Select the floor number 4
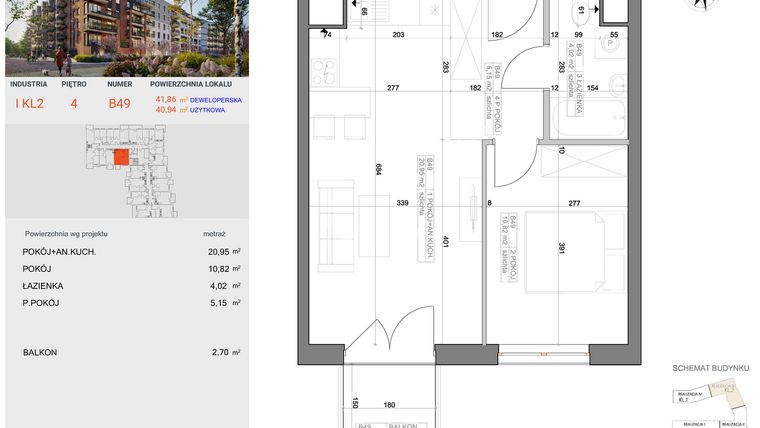This screenshot has height=428, width=760. pos(74,104)
